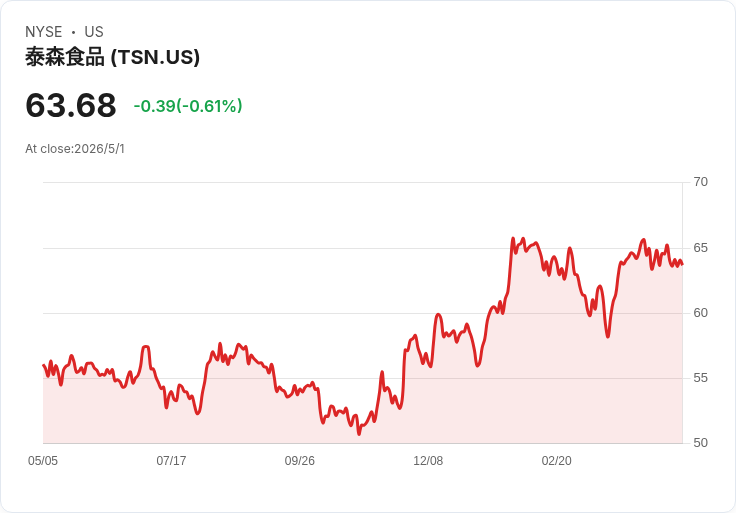Click the end point of the price line

tap(682, 264)
